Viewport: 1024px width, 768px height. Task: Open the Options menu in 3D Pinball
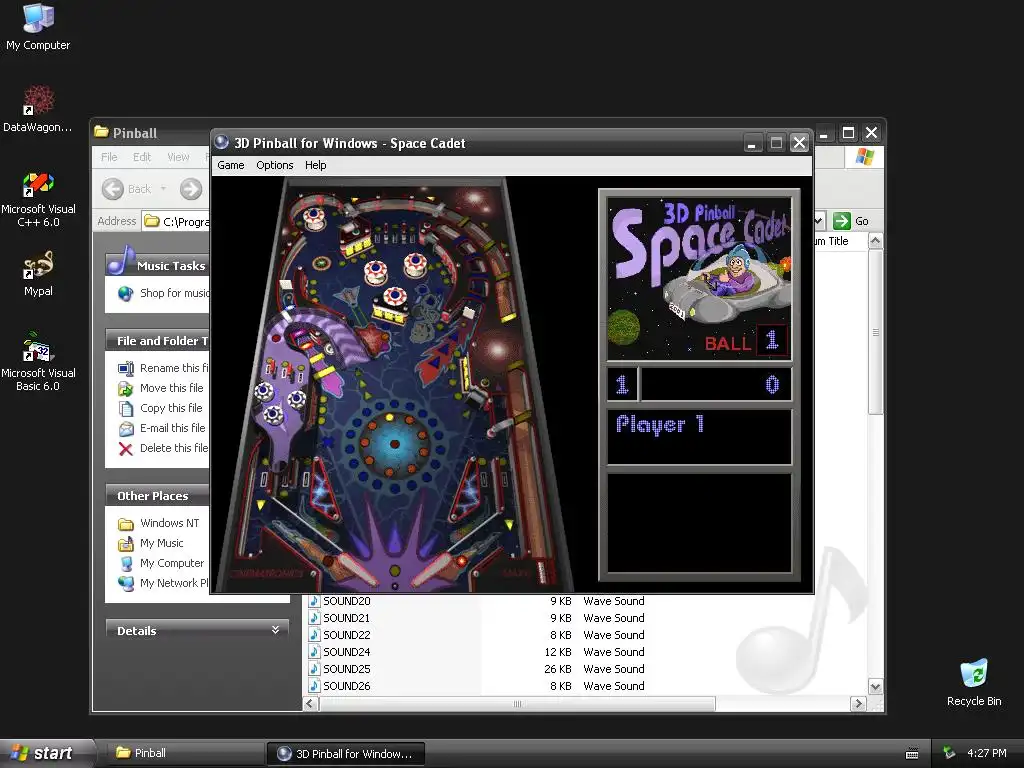pyautogui.click(x=274, y=165)
